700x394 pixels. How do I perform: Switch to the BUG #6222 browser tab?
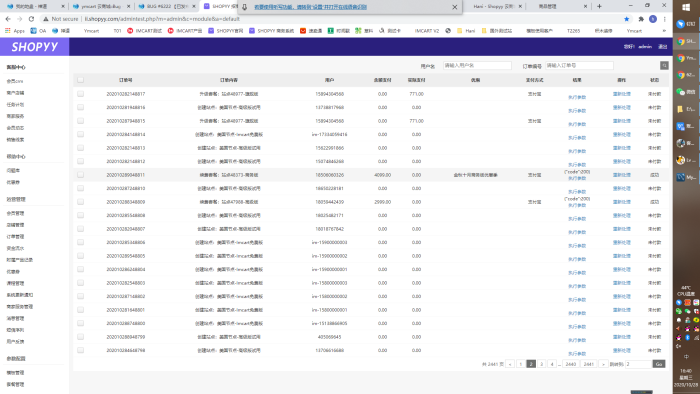click(x=167, y=6)
